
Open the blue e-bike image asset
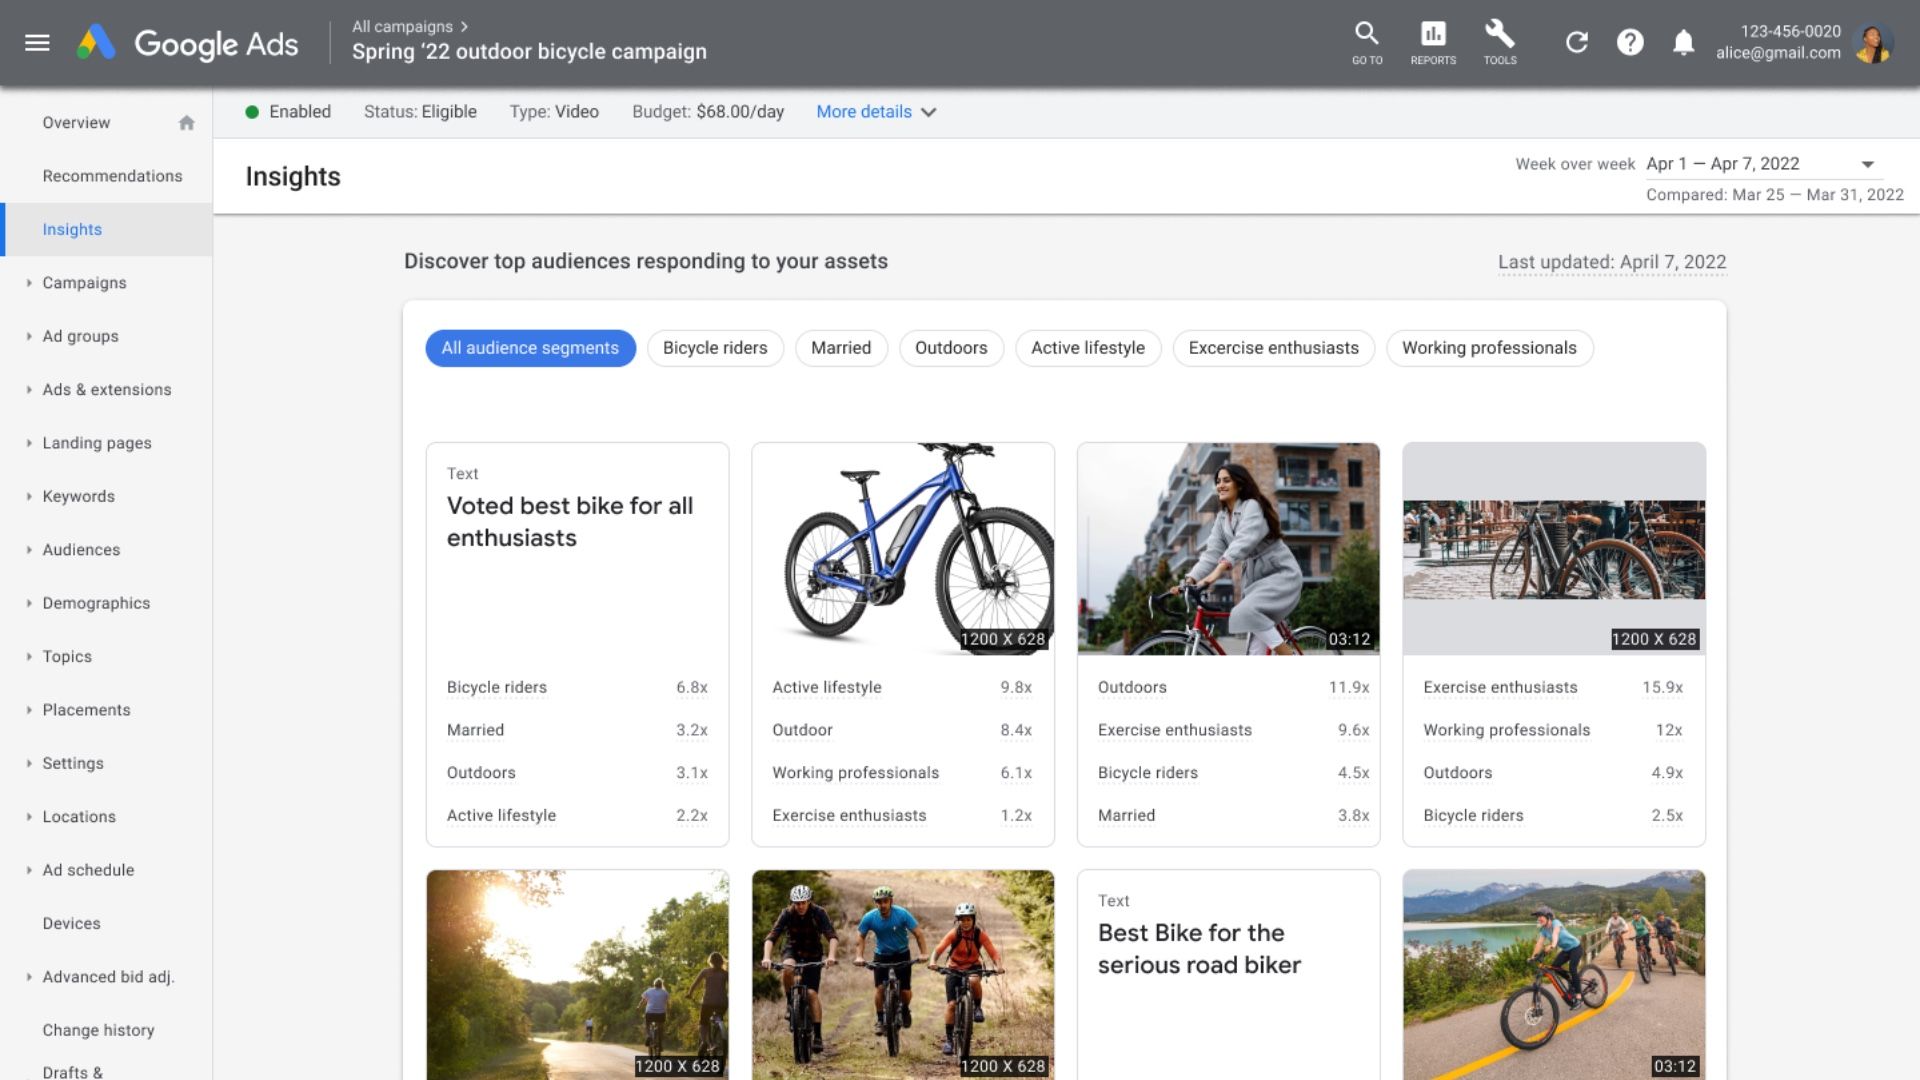[x=903, y=549]
